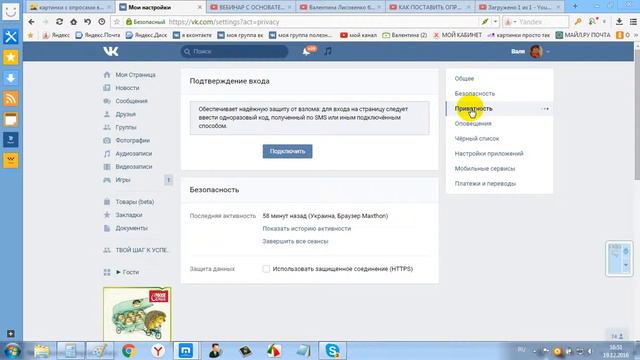The width and height of the screenshot is (640, 360).
Task: Open Настройки приложений section
Action: pyautogui.click(x=489, y=153)
